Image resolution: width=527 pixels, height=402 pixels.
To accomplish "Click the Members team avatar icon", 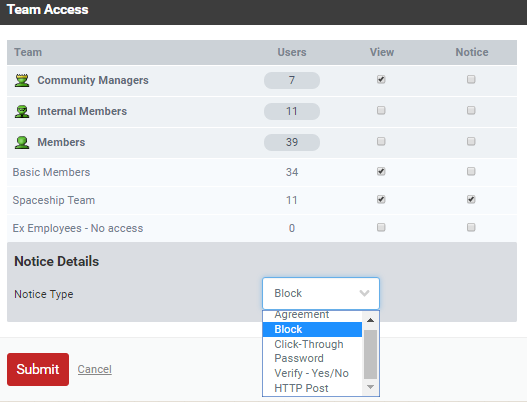I will (x=22, y=143).
